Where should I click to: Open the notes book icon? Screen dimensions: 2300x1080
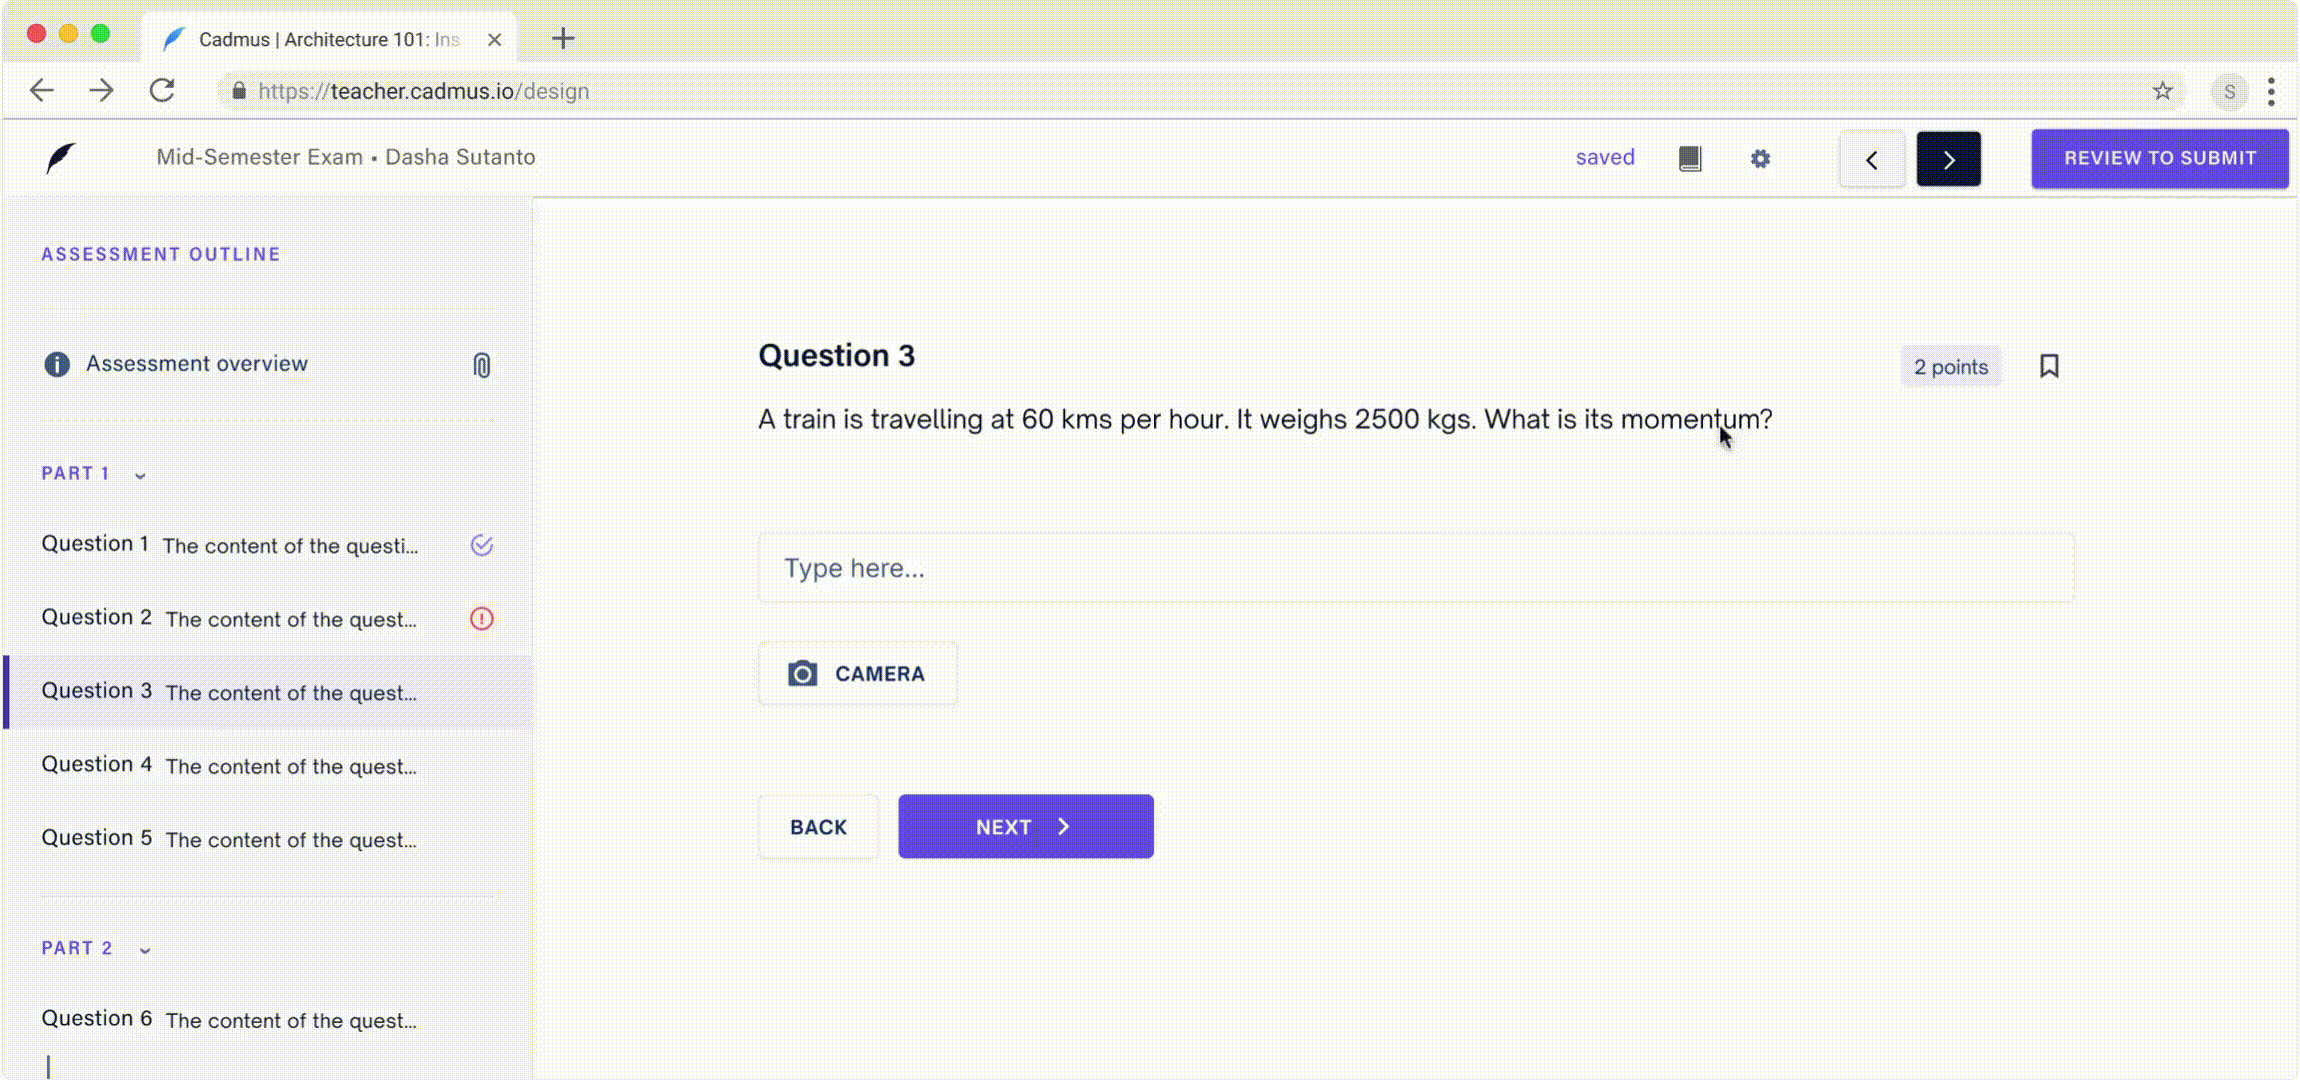click(1690, 158)
